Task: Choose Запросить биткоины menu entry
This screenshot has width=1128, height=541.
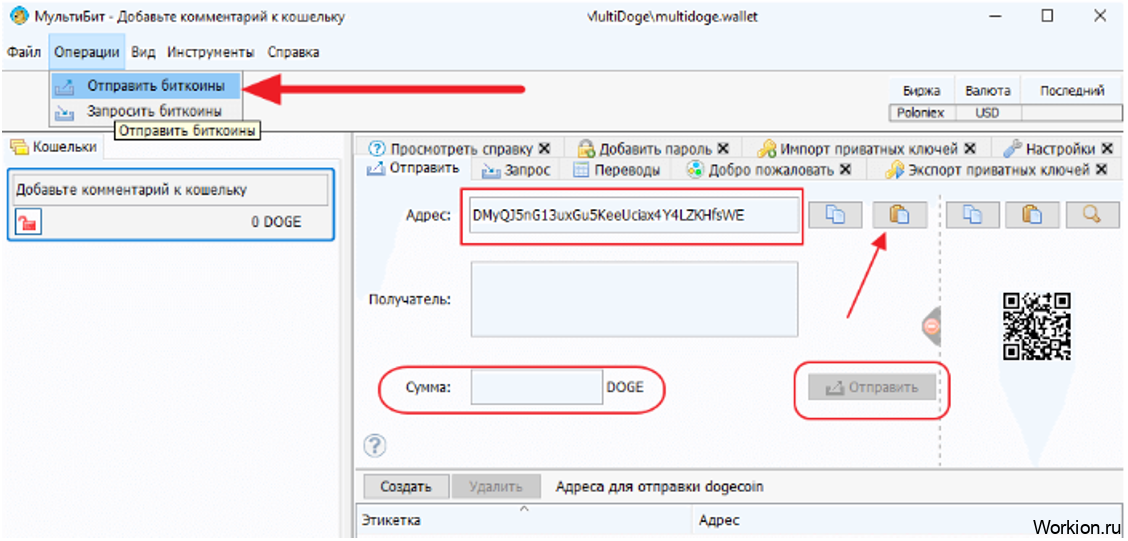Action: coord(154,111)
